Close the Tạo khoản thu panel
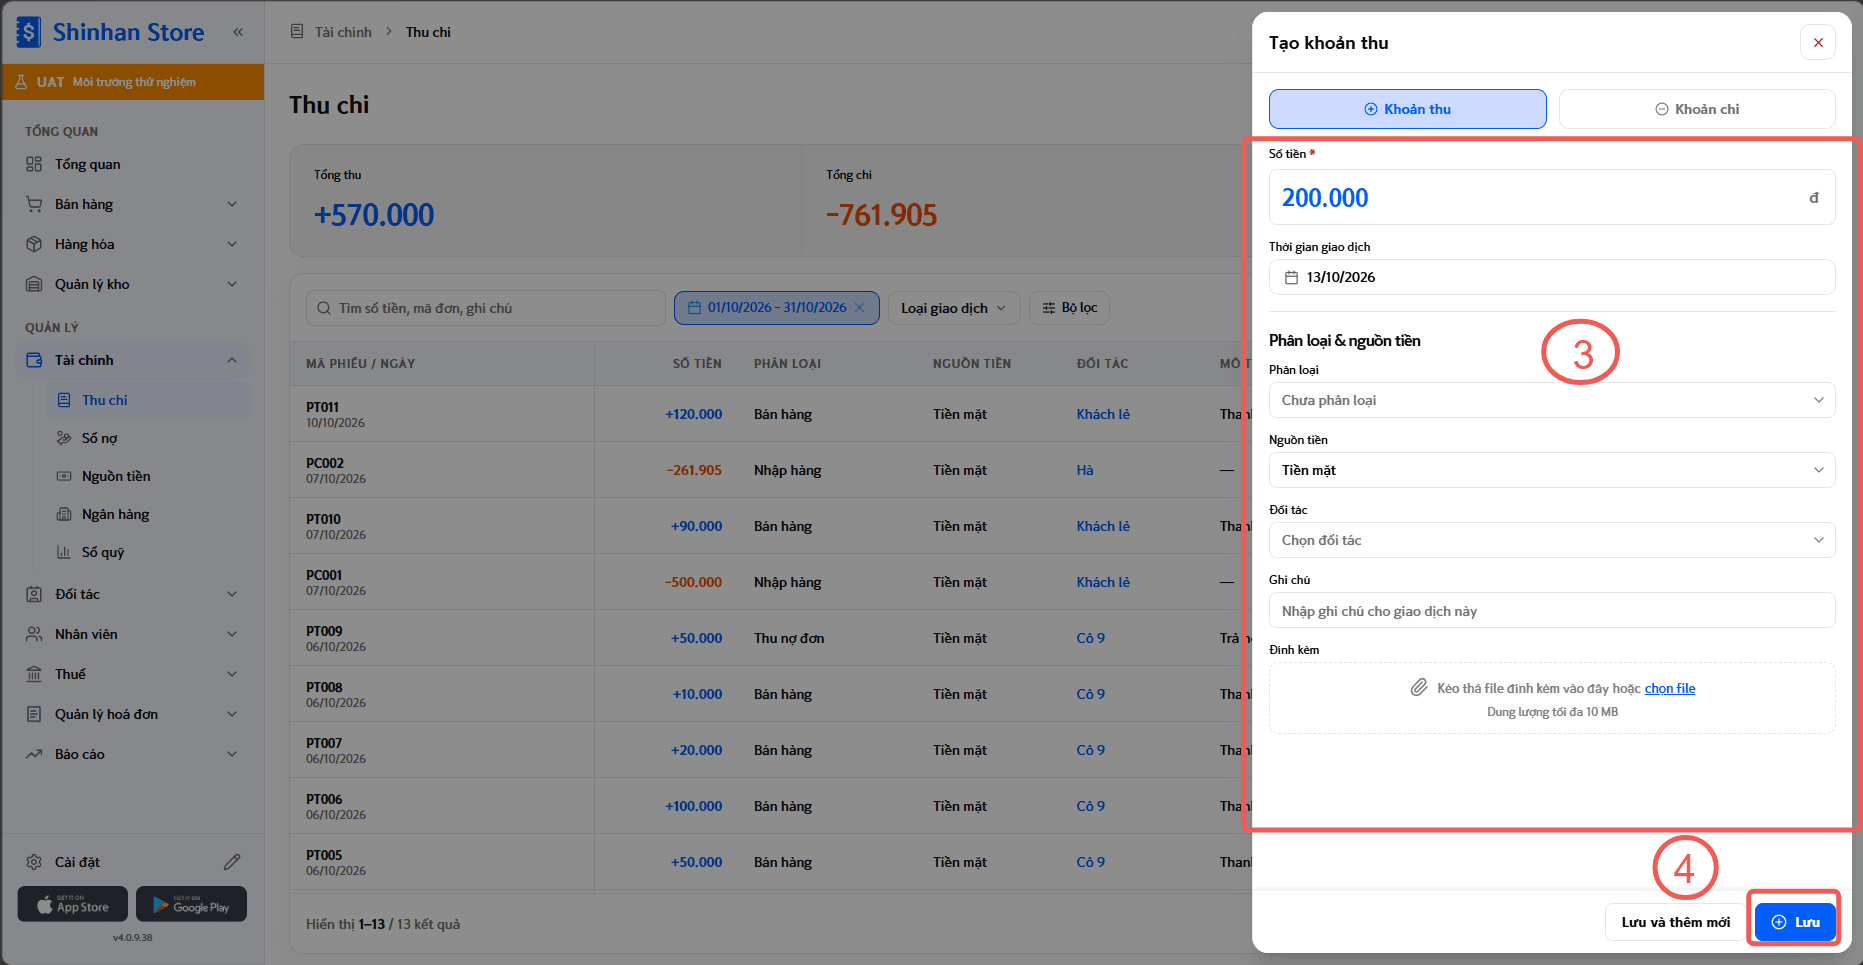Screen dimensions: 1863x965 pos(1818,42)
